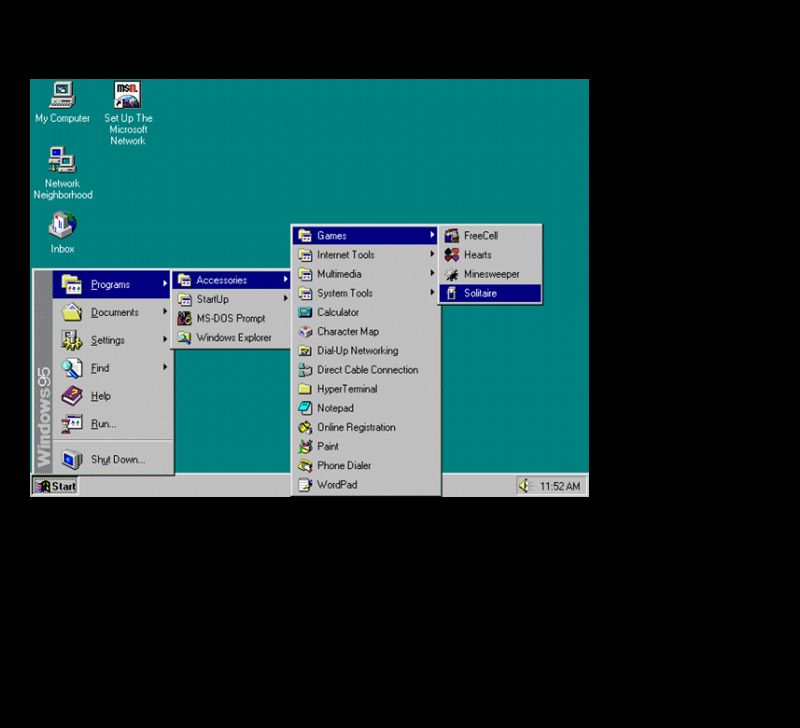Launch WordPad from Accessories menu

tap(365, 485)
